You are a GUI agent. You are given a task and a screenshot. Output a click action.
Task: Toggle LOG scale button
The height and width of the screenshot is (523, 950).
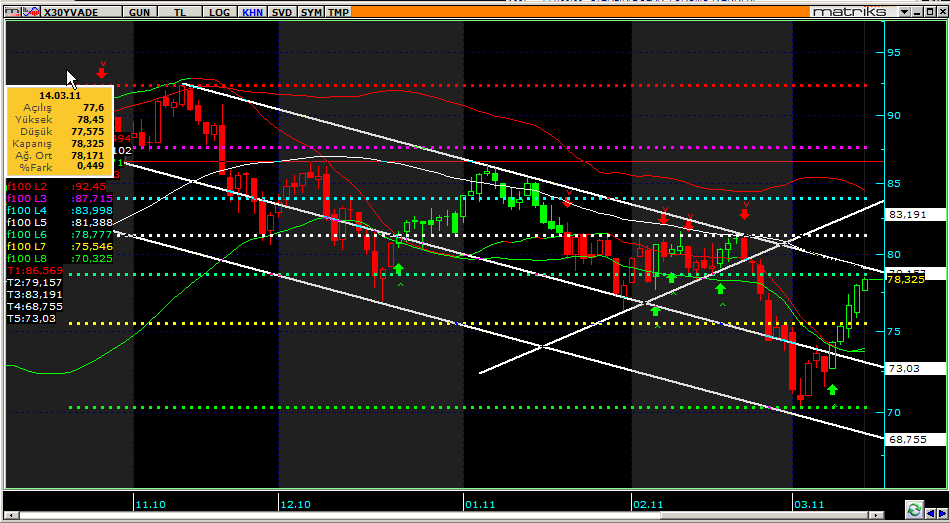click(217, 12)
